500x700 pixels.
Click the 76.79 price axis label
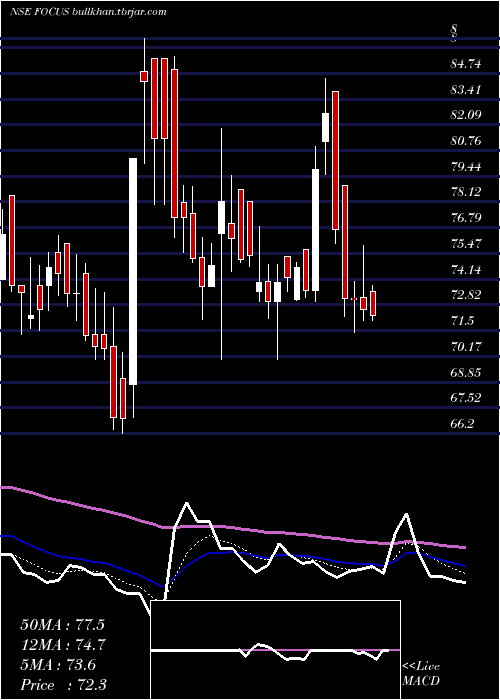[466, 218]
